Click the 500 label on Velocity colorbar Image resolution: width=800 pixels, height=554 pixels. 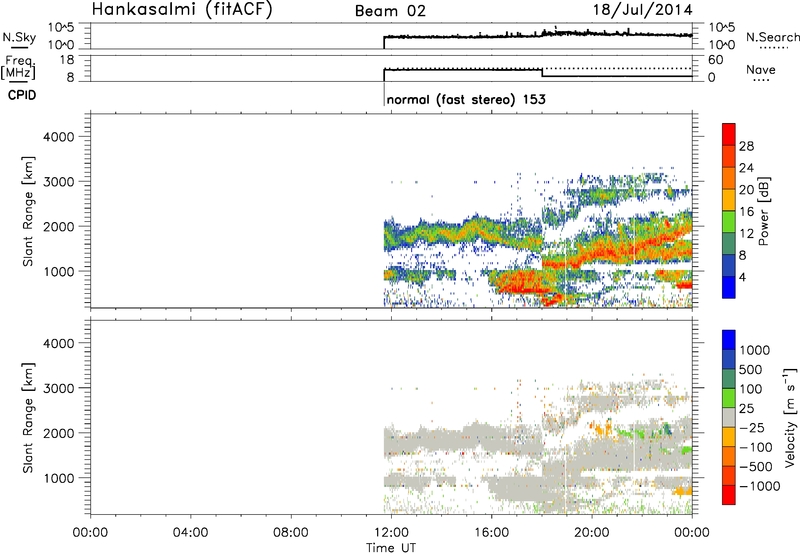pos(751,369)
